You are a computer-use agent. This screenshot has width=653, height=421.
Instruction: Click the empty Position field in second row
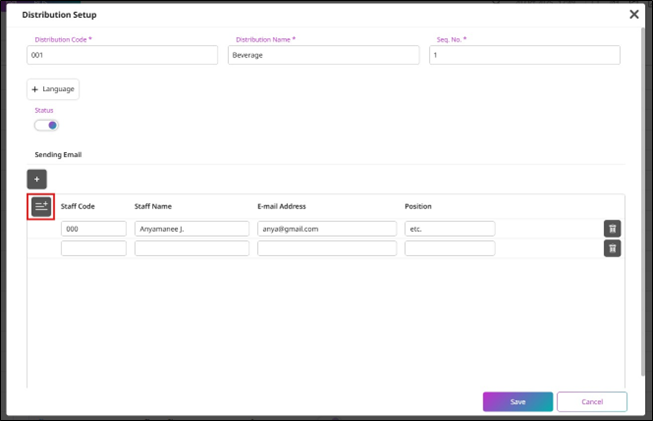pos(450,248)
